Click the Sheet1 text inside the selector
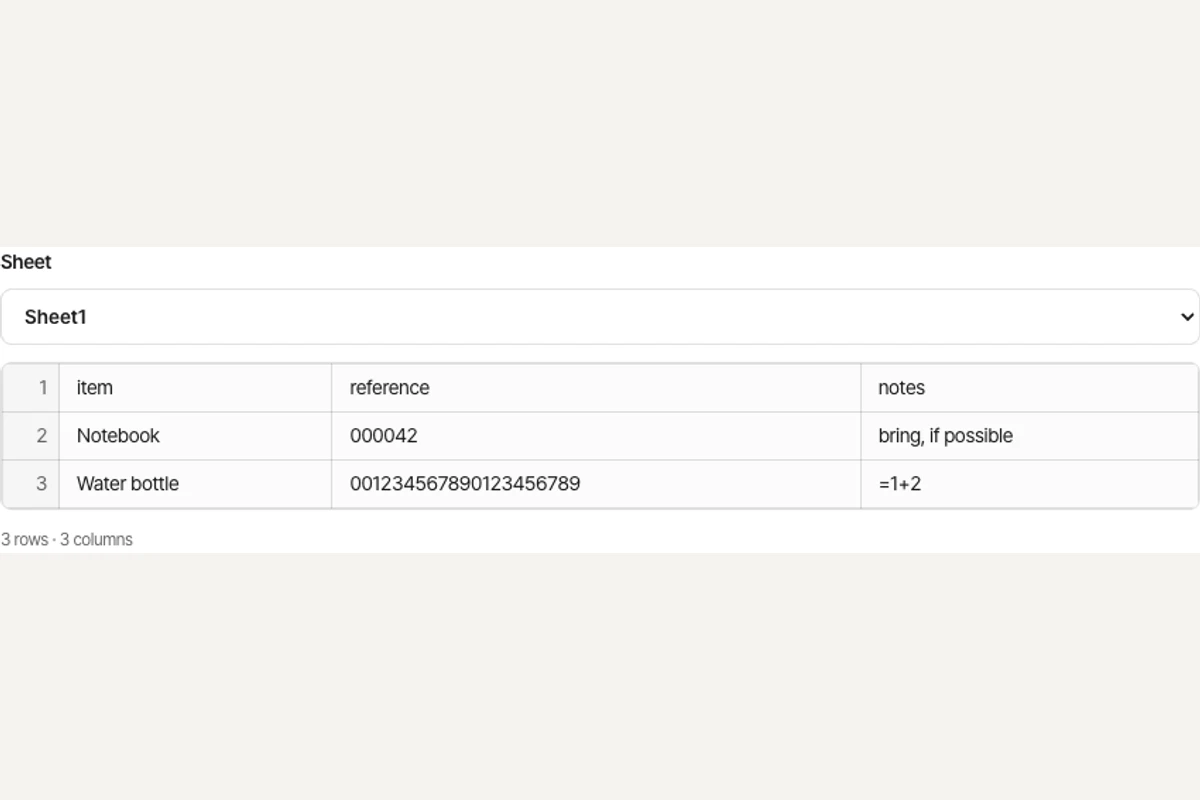Viewport: 1200px width, 800px height. pos(56,317)
